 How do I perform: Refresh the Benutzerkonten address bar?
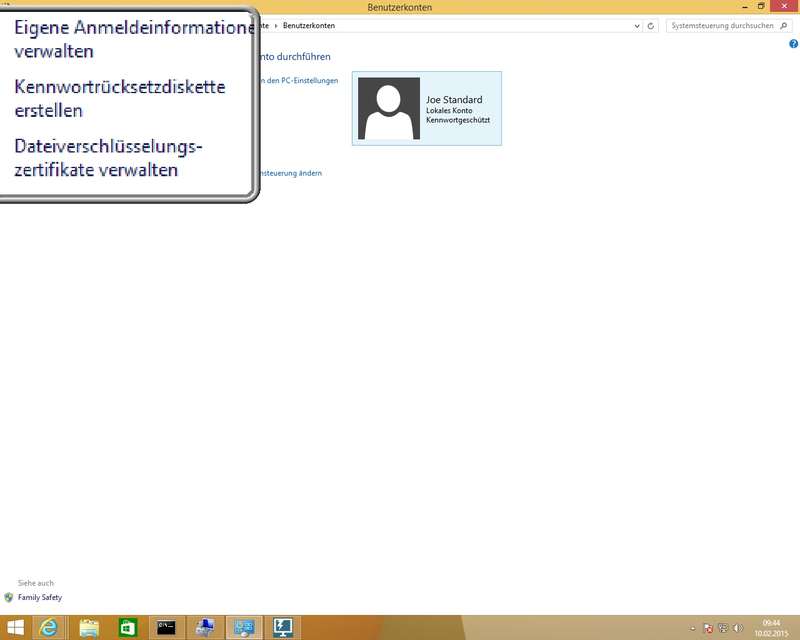point(651,26)
